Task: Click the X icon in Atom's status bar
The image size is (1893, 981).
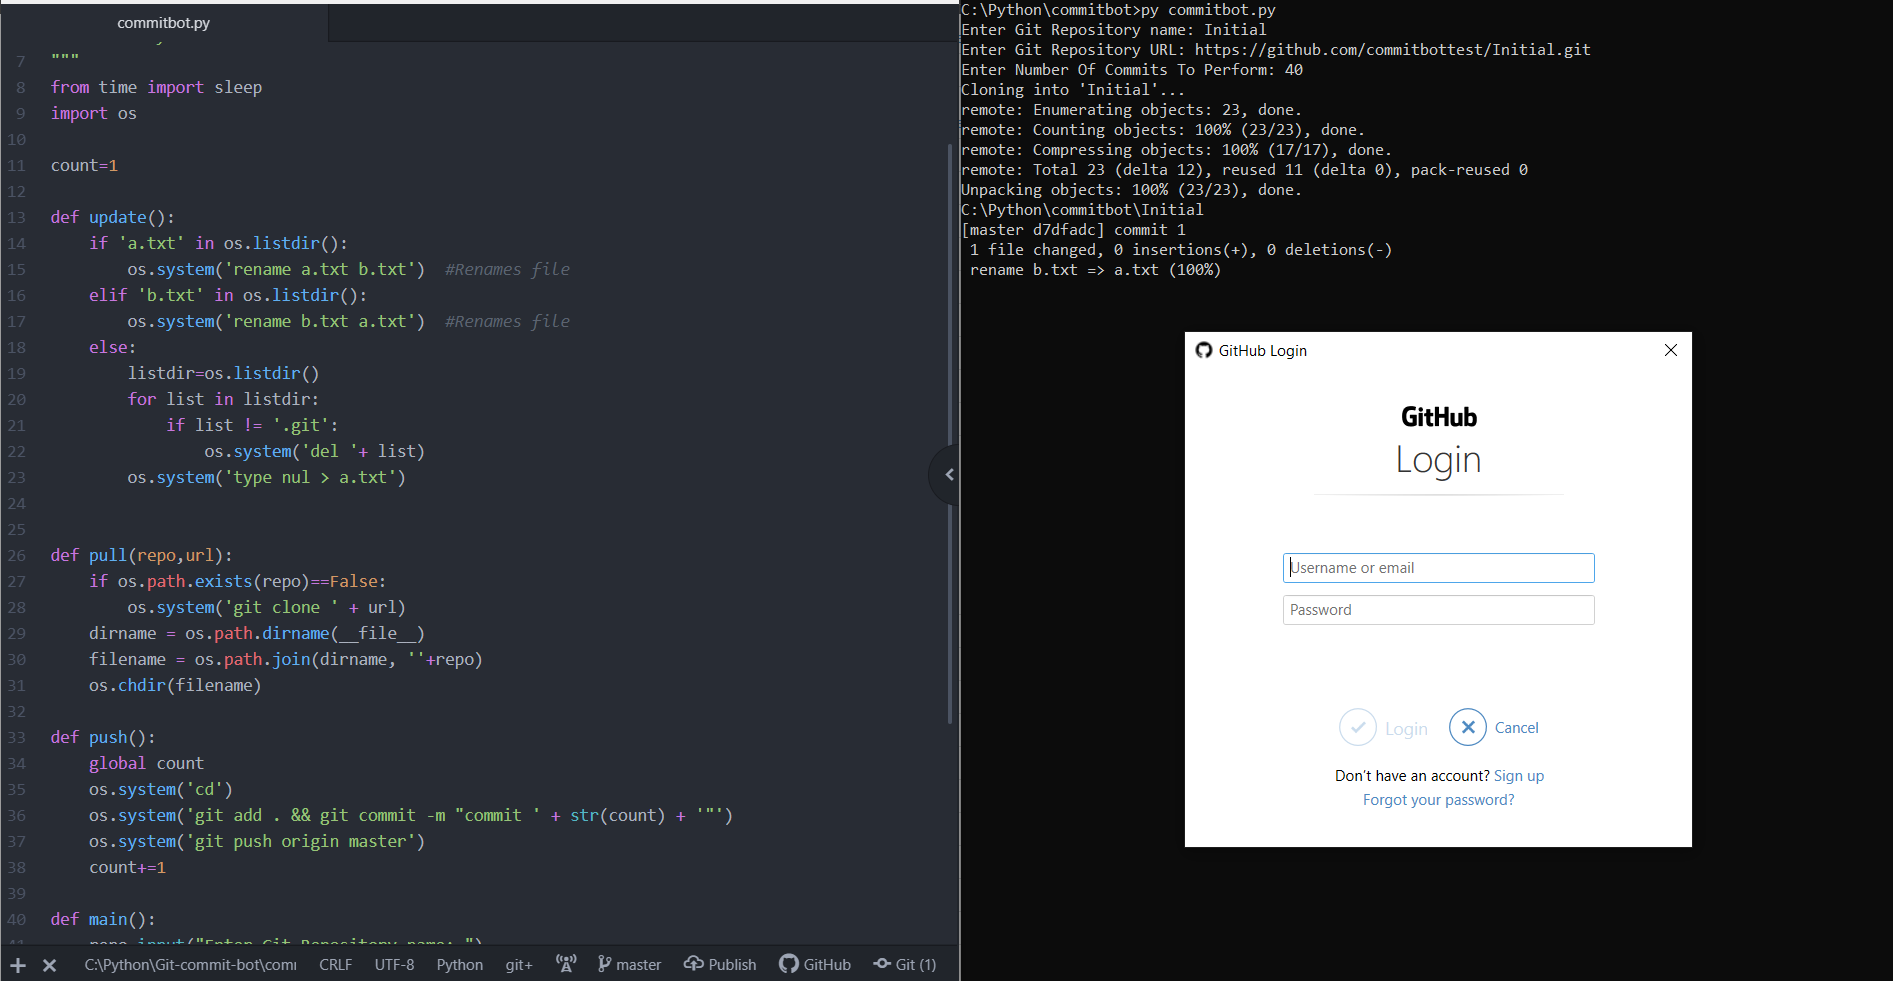Action: coord(49,965)
